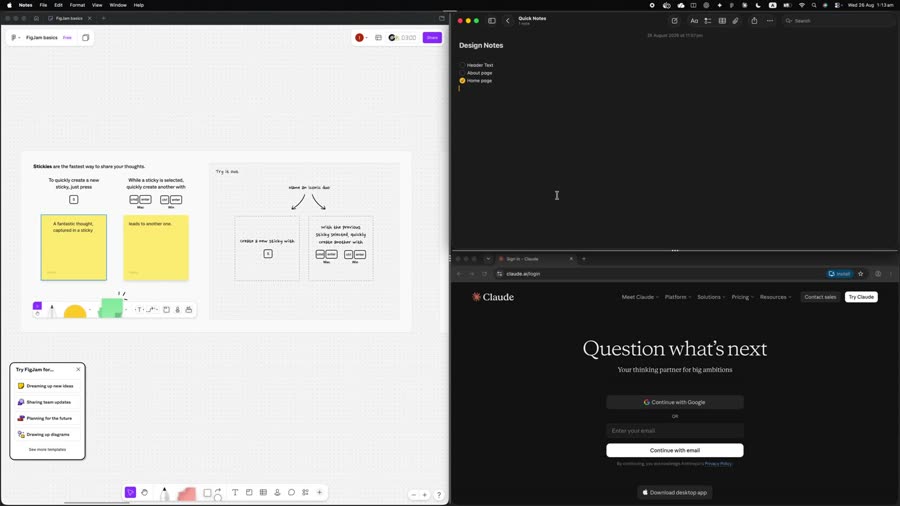Select the Hand tool in FigJam toolbar
Viewport: 900px width, 506px height.
(145, 492)
